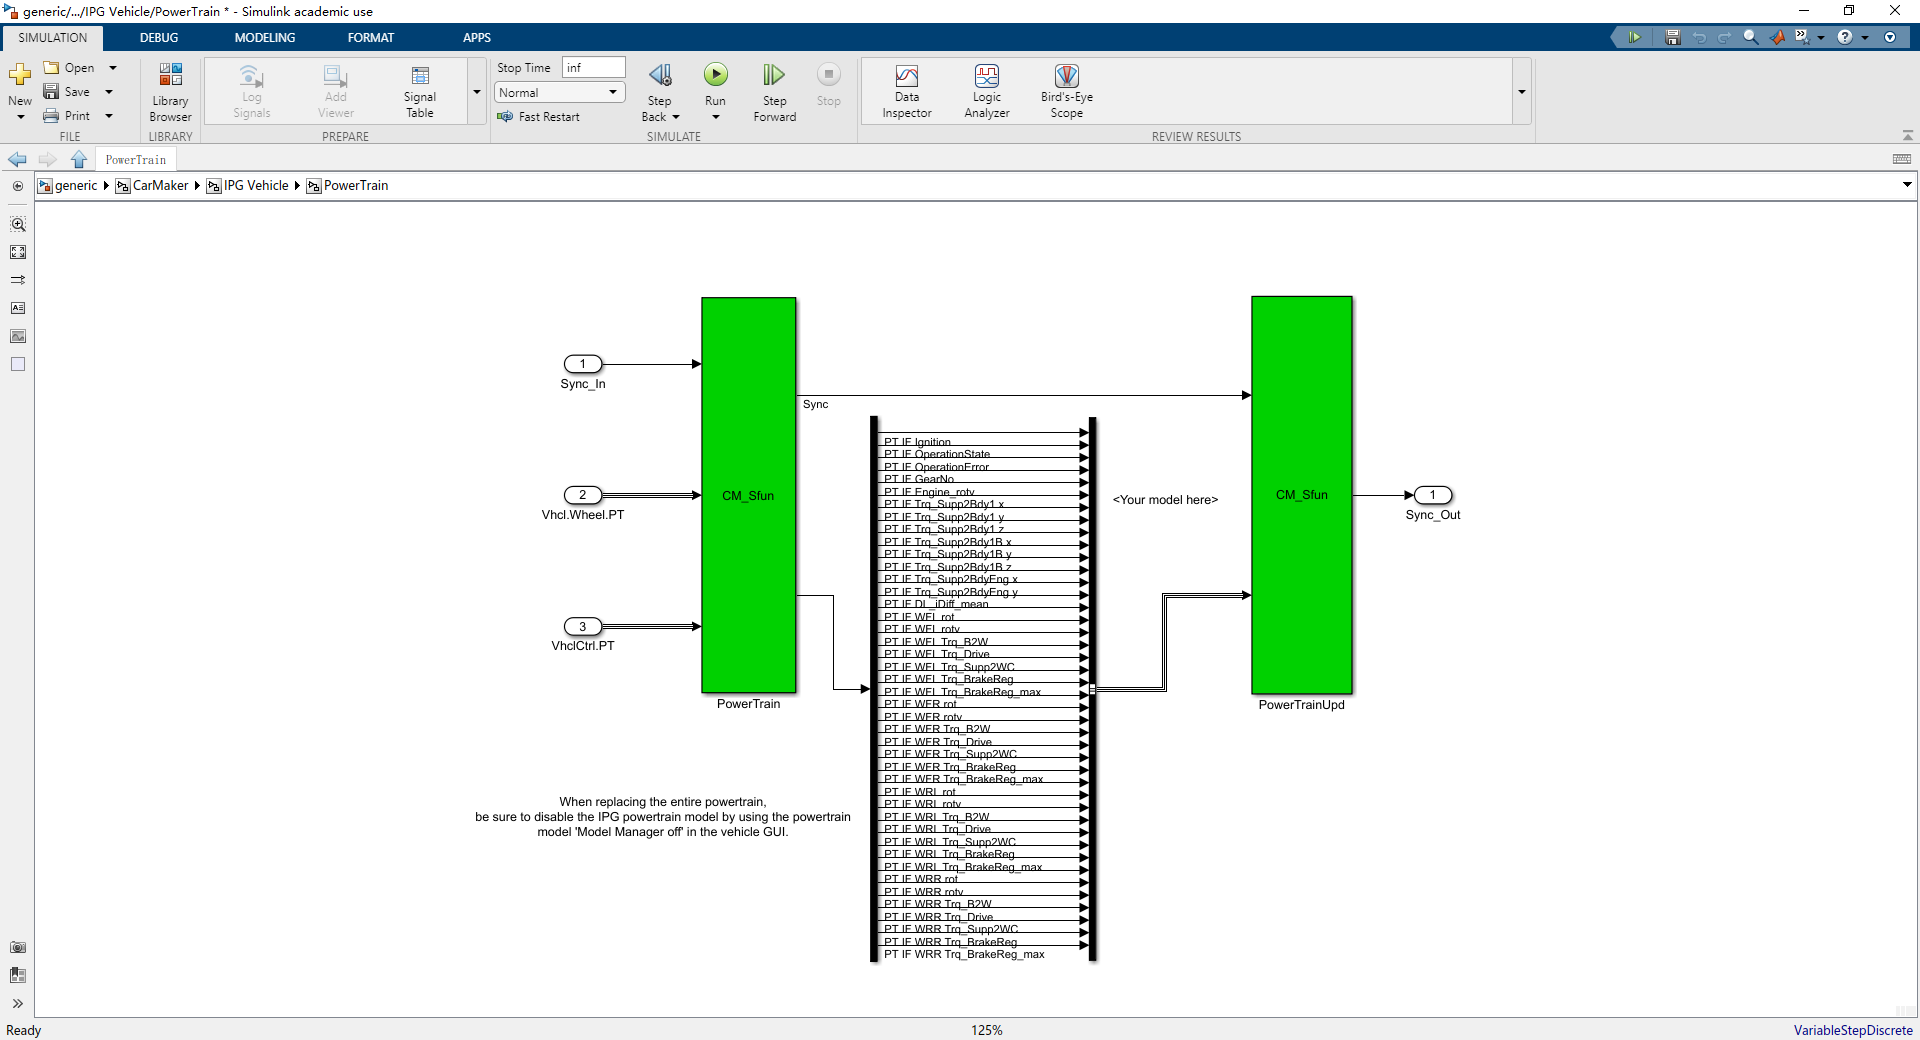Click the Step Back icon

point(660,75)
